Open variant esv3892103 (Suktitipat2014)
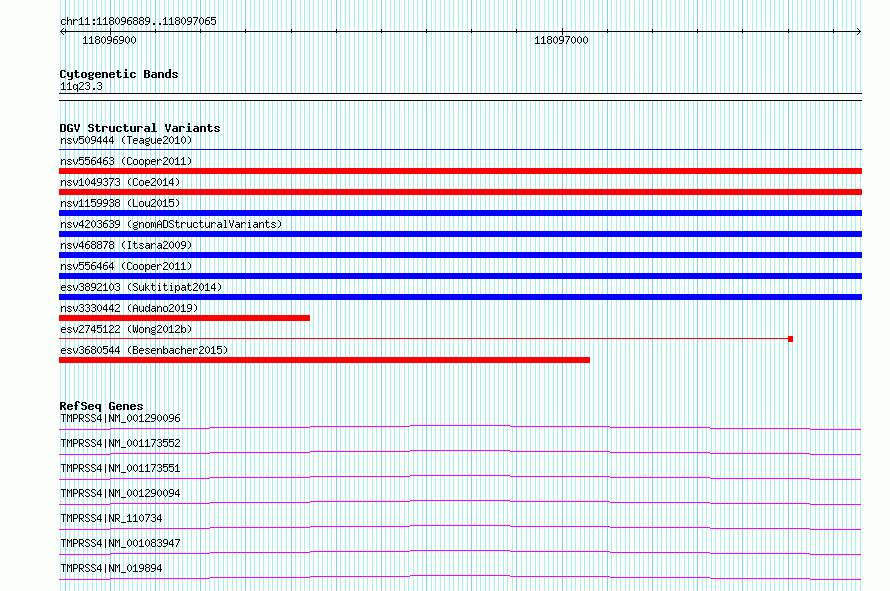The image size is (890, 591). 141,287
